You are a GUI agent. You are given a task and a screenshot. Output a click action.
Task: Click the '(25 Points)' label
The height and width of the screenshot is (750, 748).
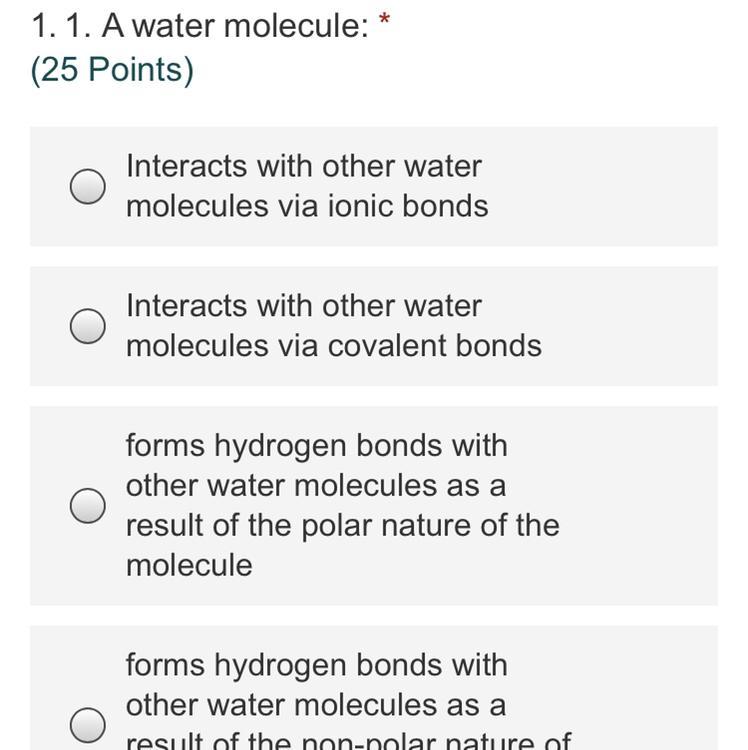pyautogui.click(x=112, y=70)
